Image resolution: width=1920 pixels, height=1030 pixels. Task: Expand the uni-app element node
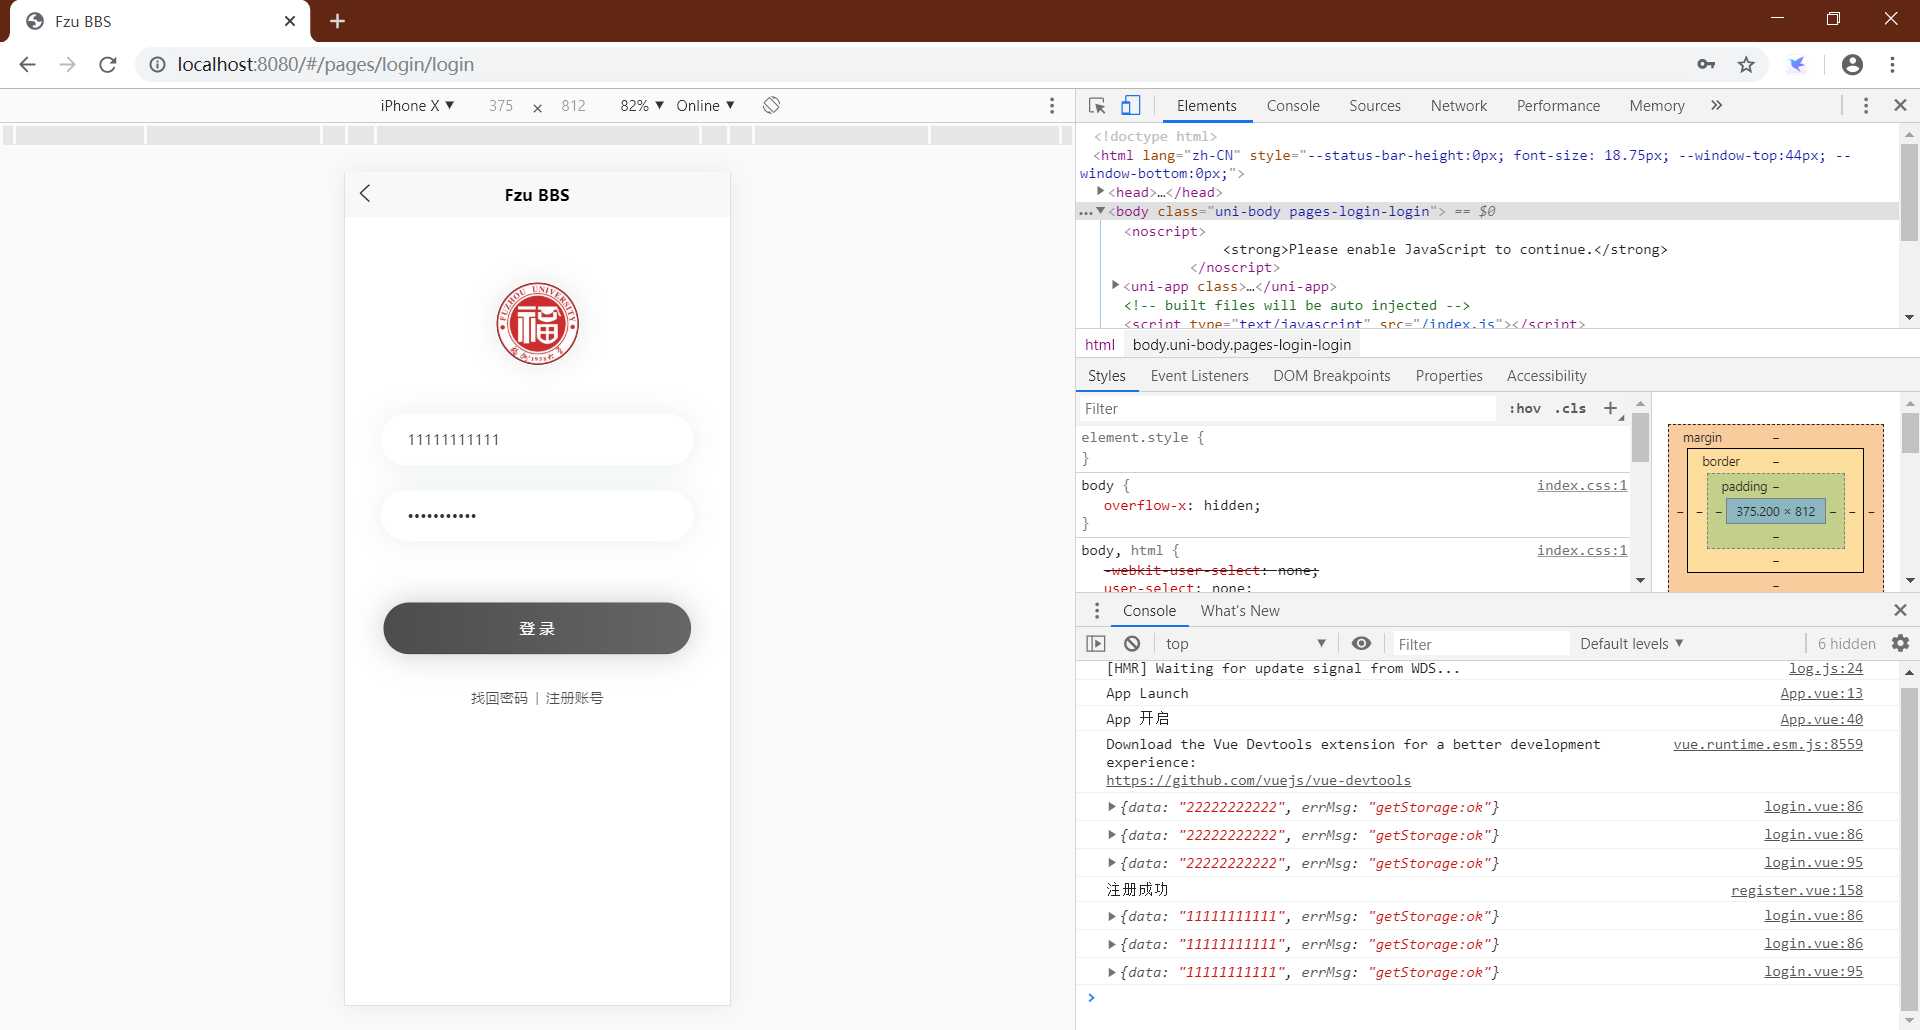[1116, 285]
